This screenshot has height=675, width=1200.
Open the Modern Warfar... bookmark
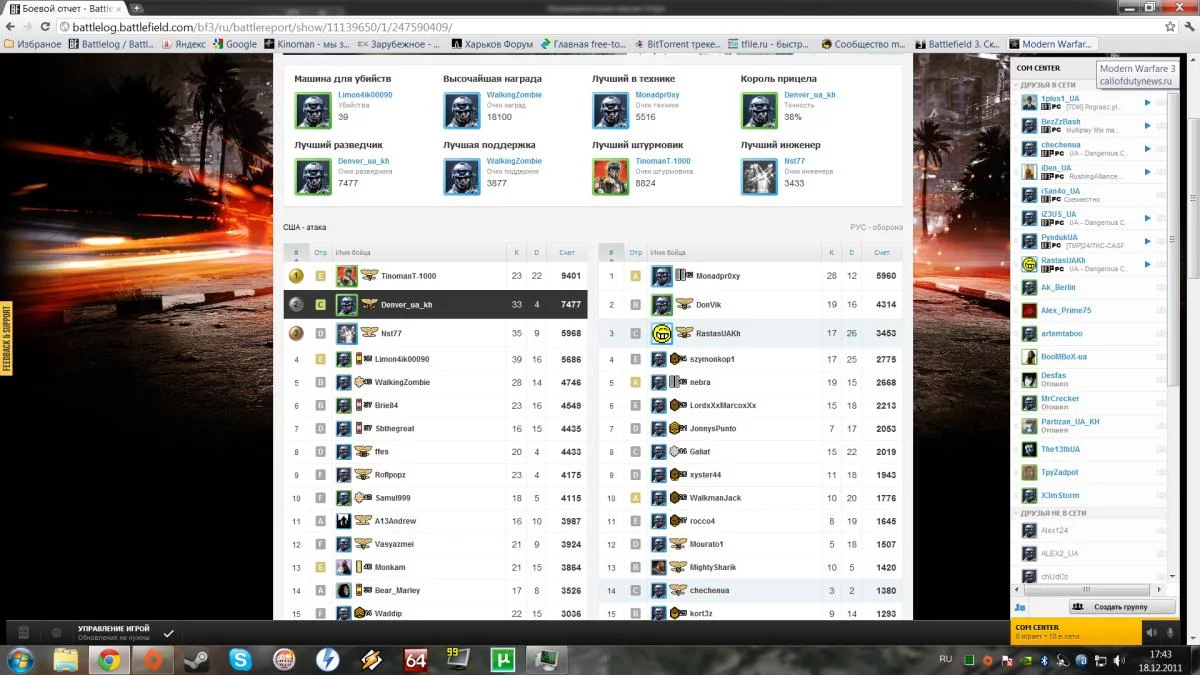click(1051, 44)
